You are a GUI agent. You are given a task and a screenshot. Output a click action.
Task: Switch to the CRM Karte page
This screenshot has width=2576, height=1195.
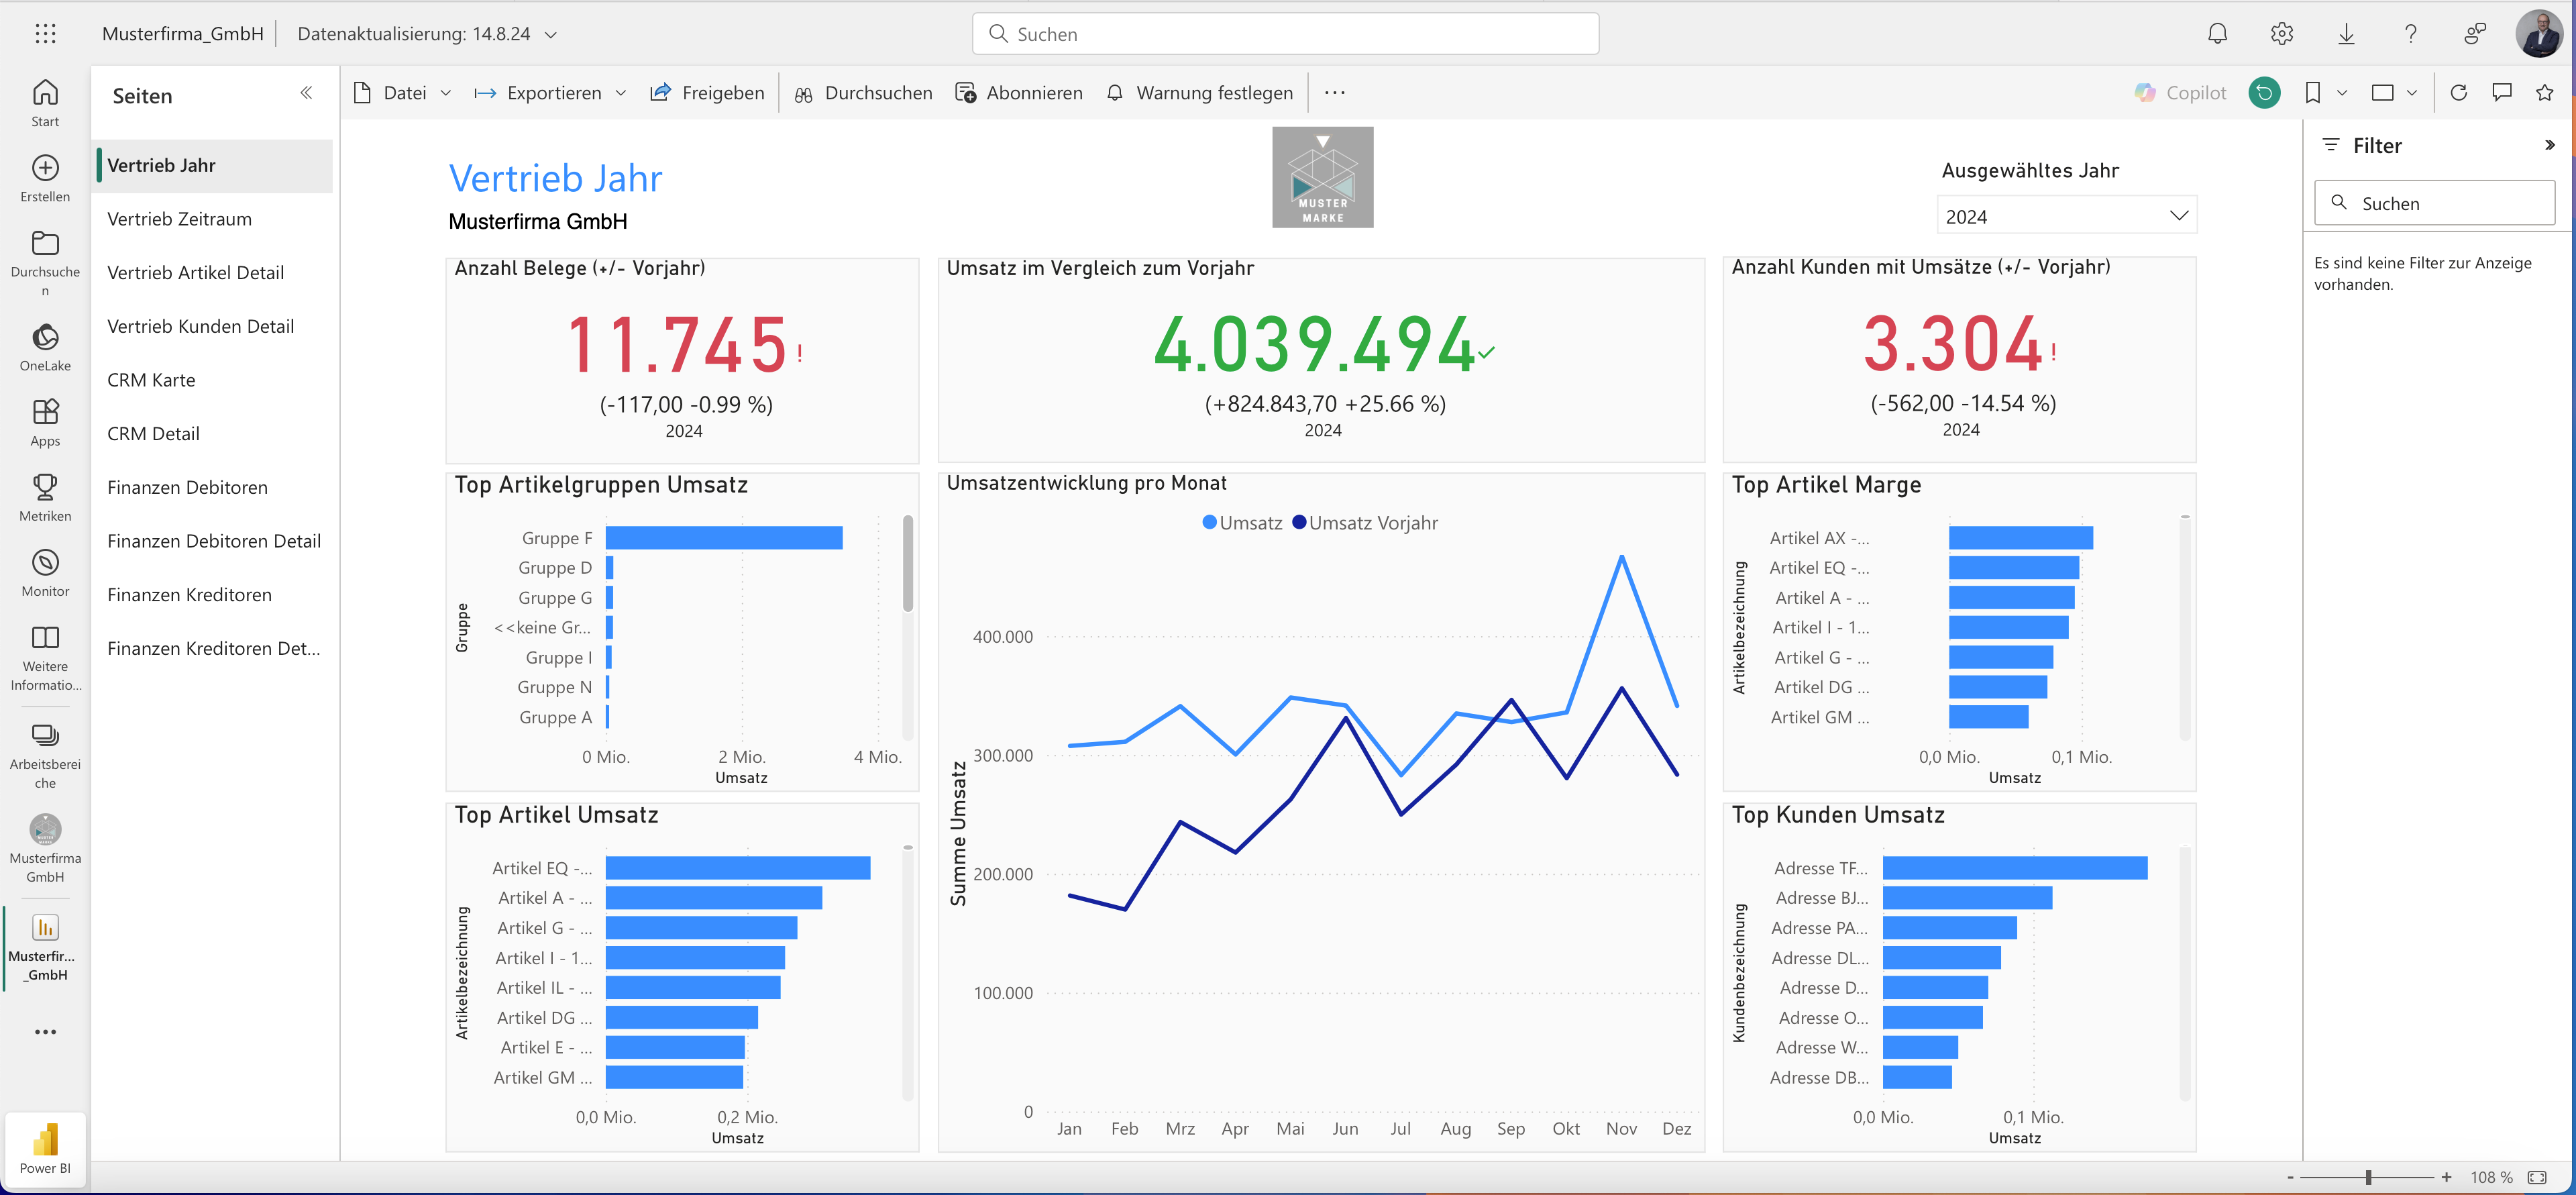pyautogui.click(x=151, y=380)
